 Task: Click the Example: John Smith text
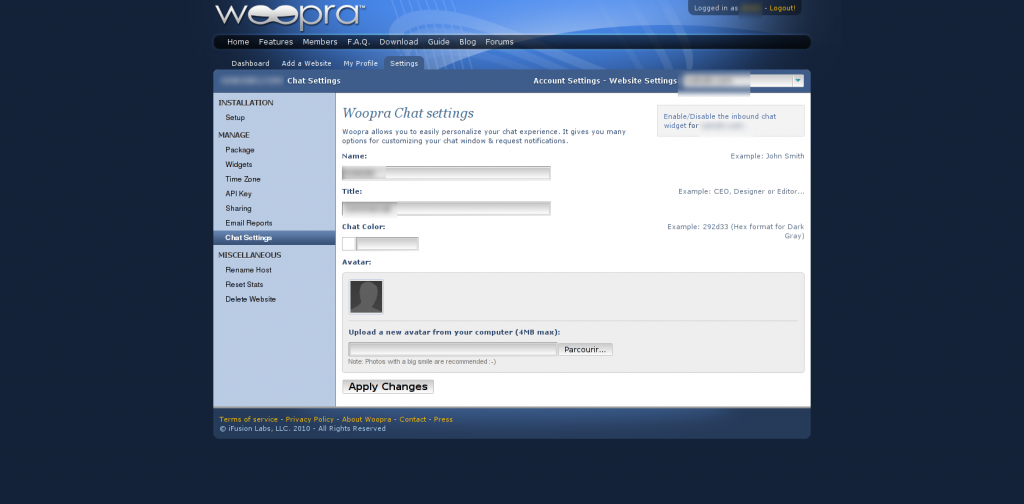pos(767,156)
